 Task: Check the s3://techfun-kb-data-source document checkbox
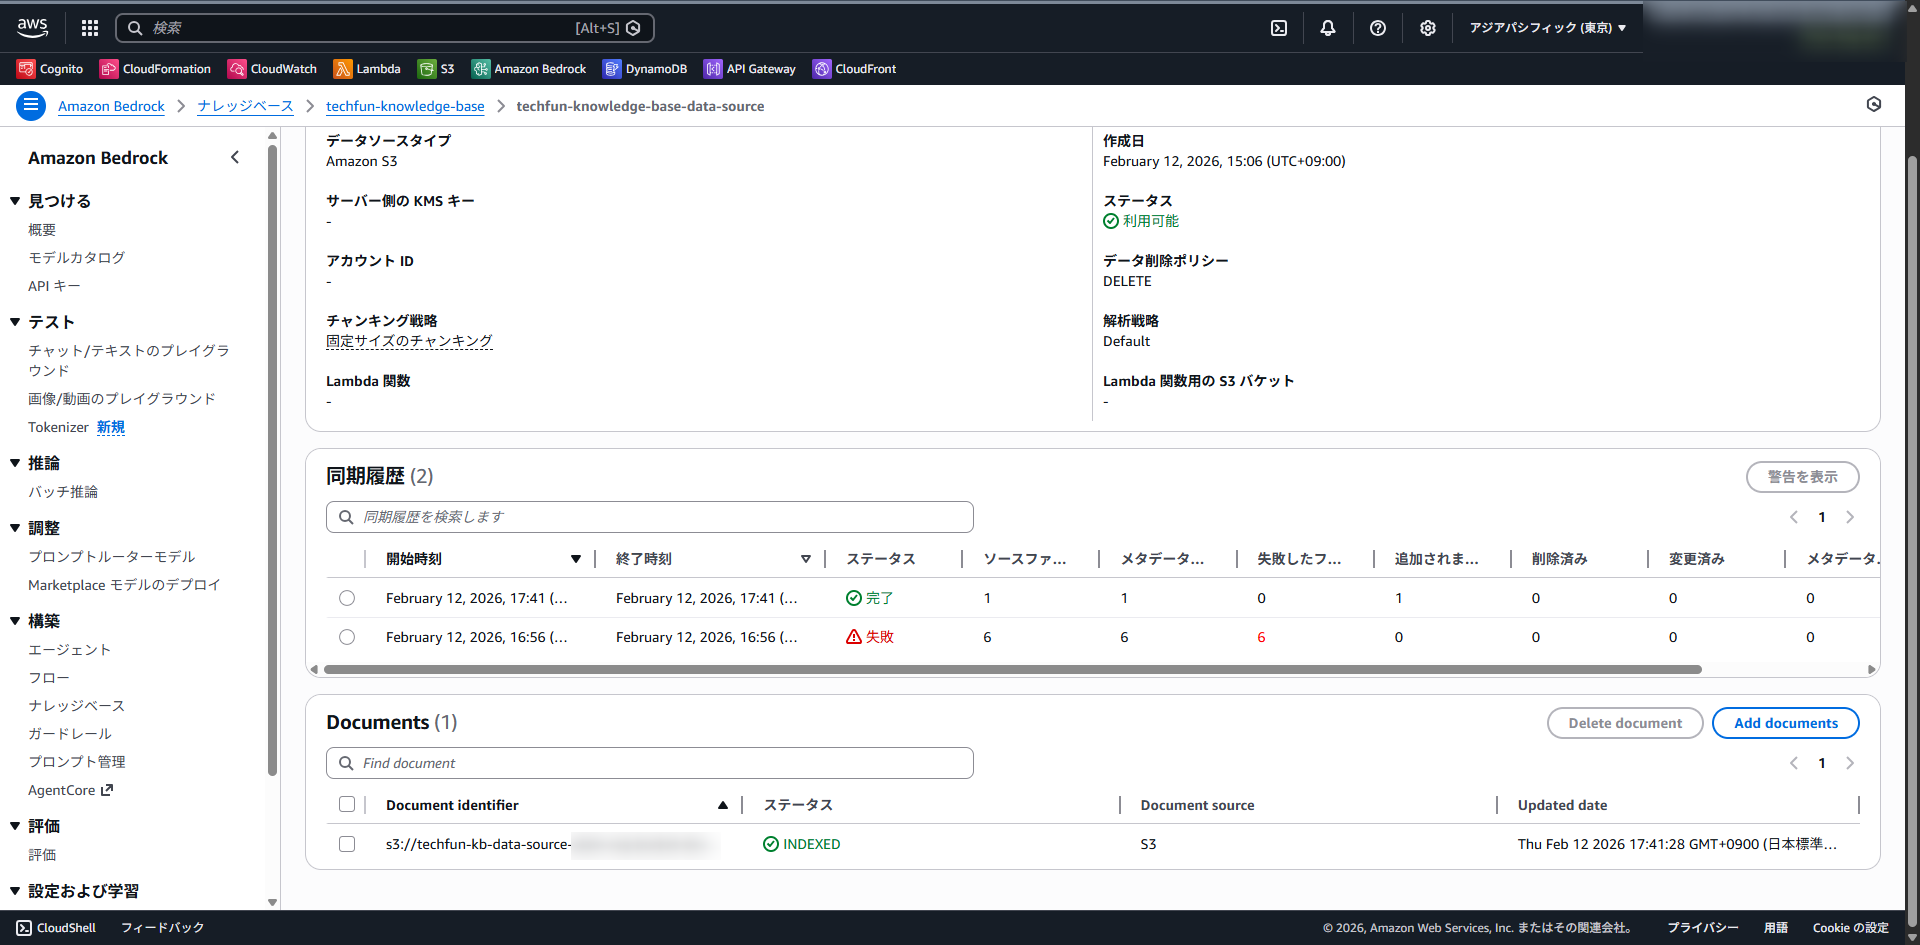tap(347, 844)
